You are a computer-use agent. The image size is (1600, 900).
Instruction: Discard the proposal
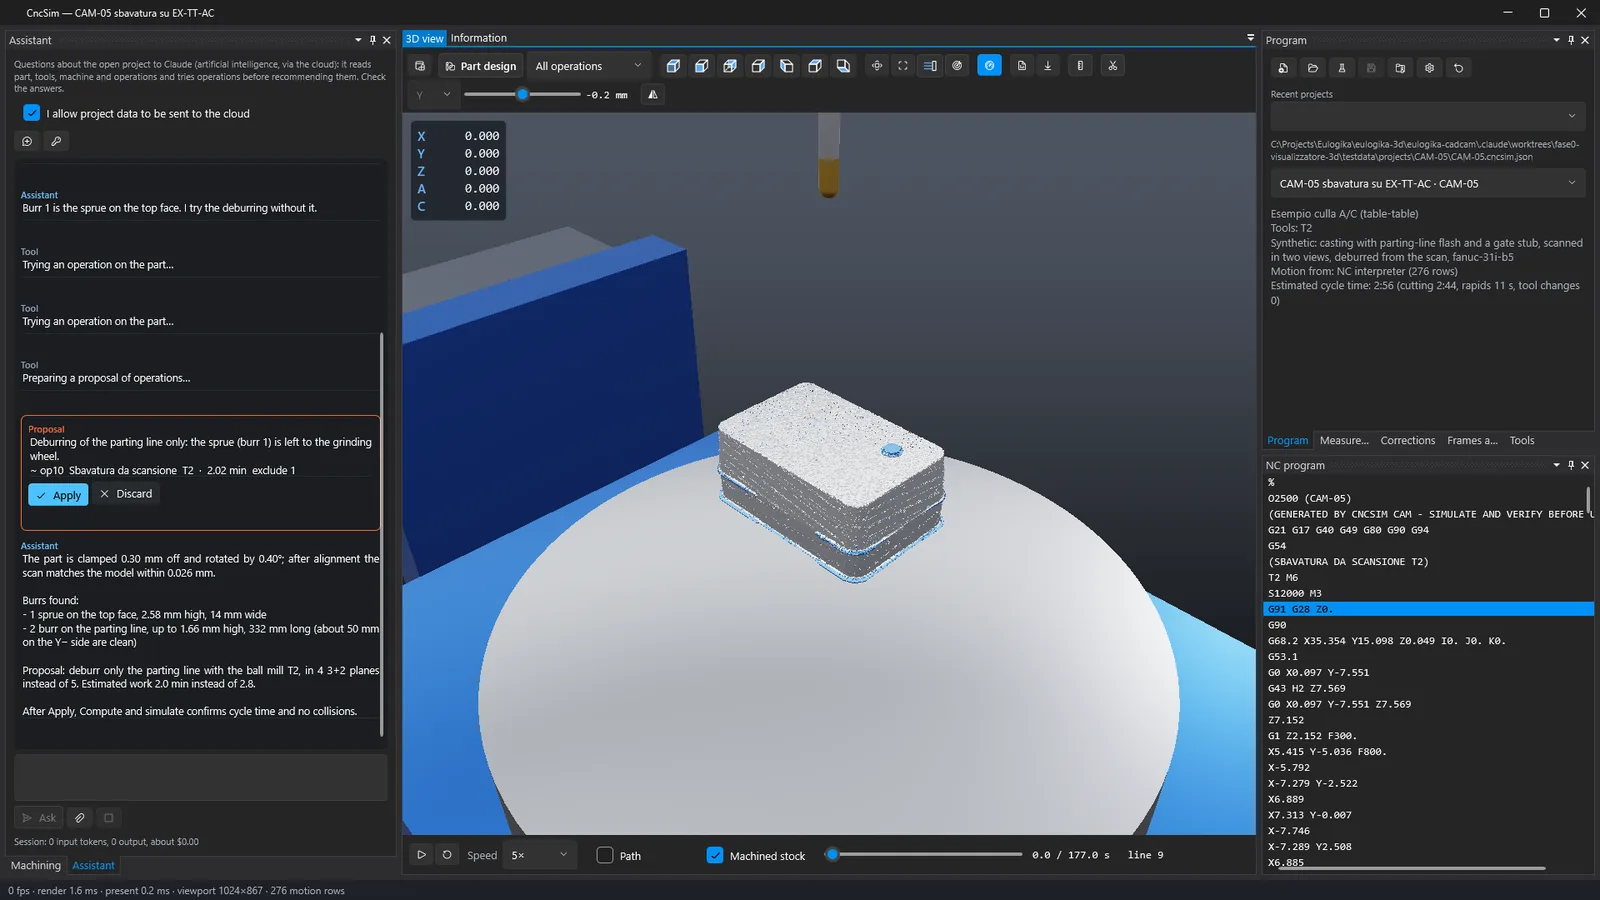126,494
